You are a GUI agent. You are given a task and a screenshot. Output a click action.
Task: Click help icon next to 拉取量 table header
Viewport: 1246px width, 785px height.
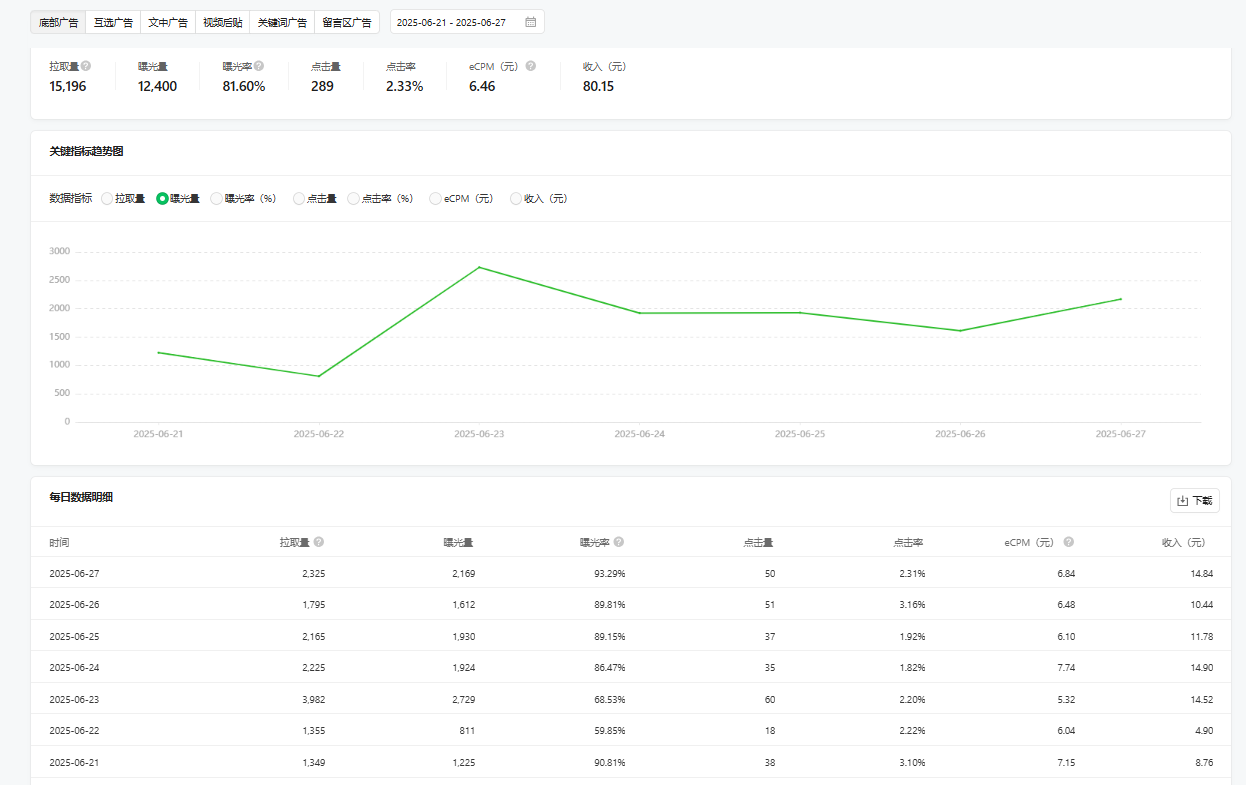click(319, 542)
